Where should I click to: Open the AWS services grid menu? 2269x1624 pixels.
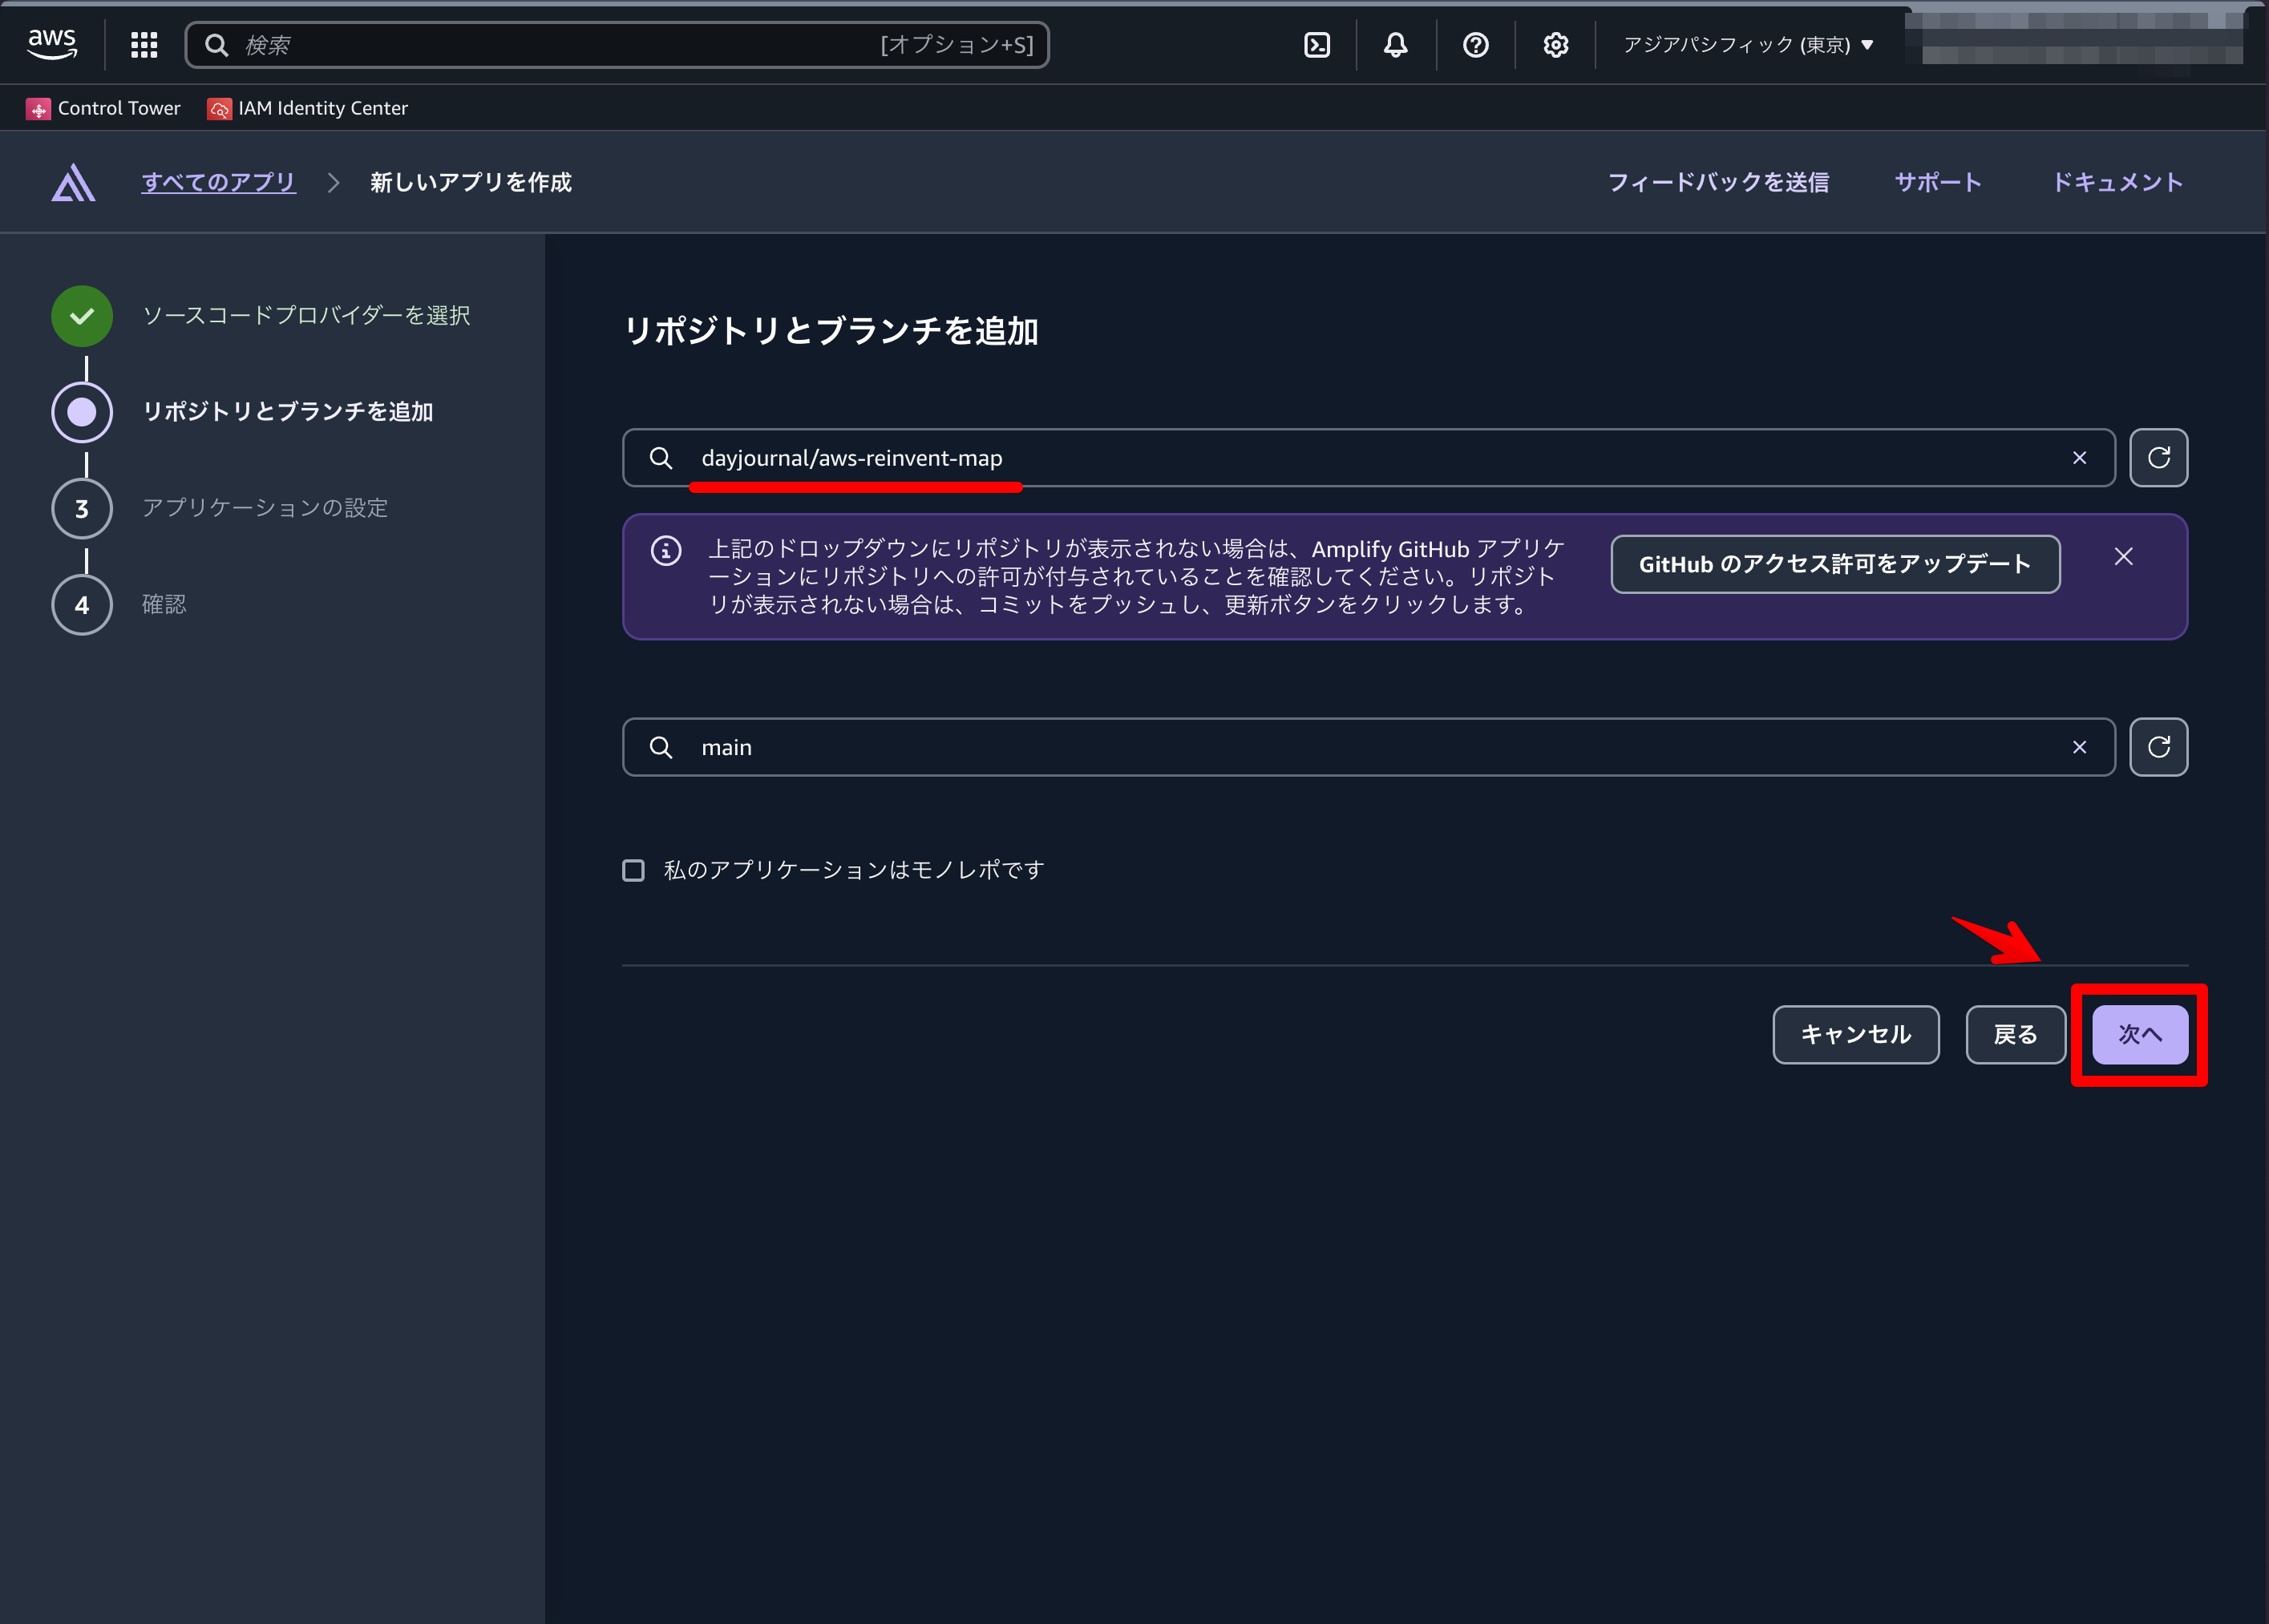click(x=144, y=45)
